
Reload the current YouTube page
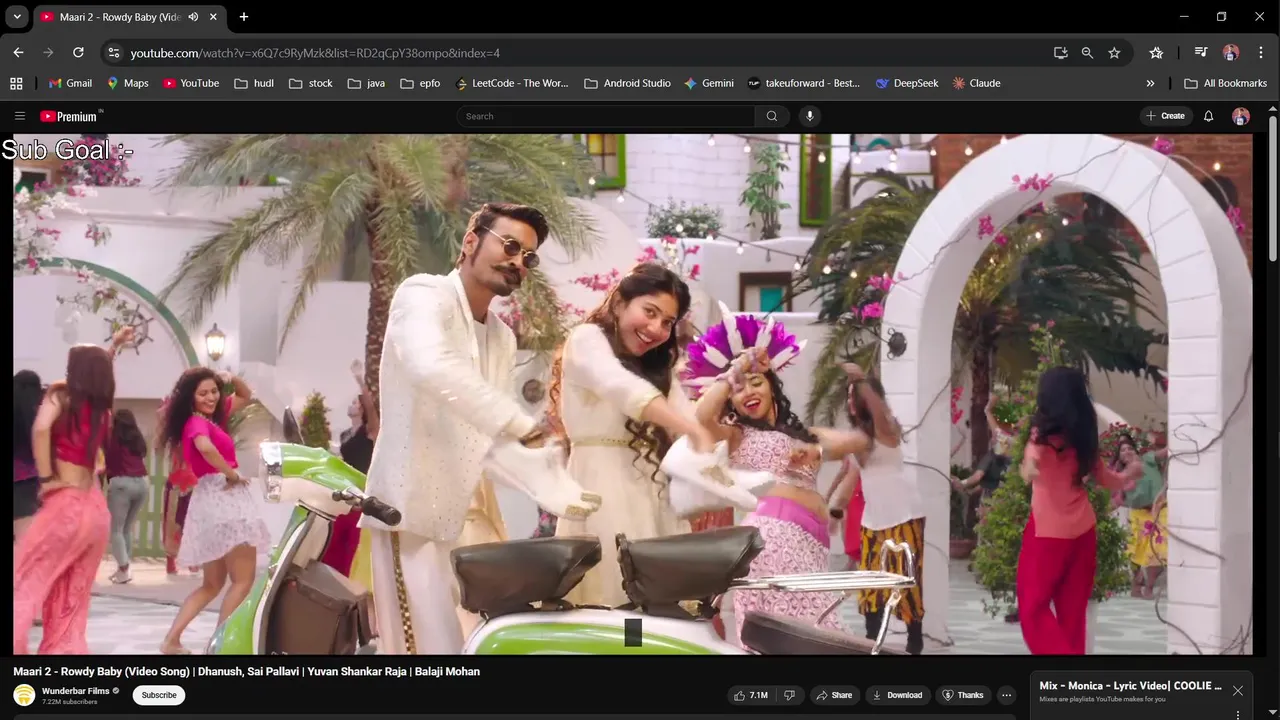pyautogui.click(x=78, y=53)
